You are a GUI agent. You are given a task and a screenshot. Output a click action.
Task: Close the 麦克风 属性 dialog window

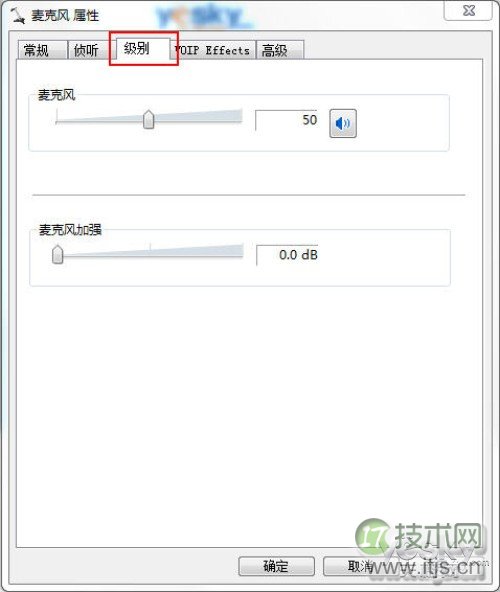coord(468,10)
